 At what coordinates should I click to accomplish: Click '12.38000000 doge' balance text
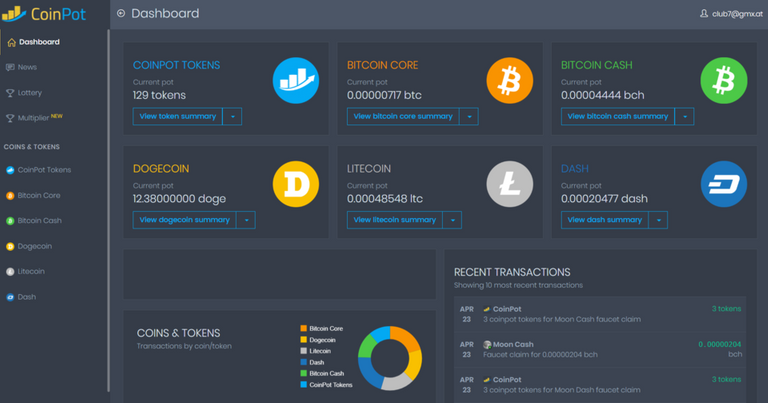point(179,199)
